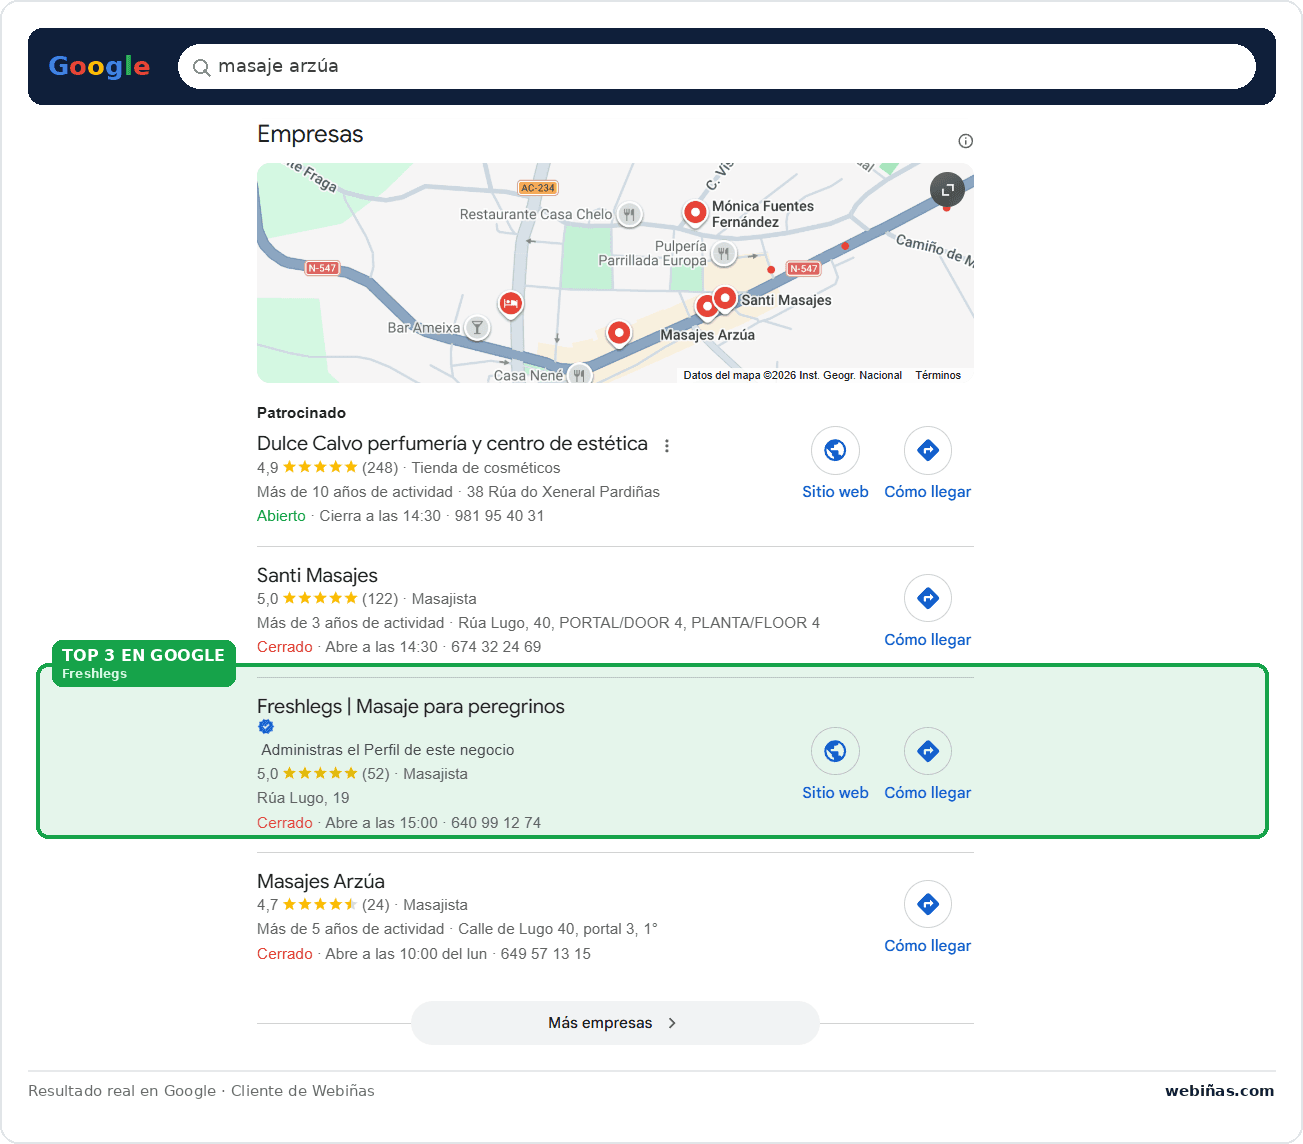Click Pulpería Parrillada Europa restaurant icon

point(723,254)
